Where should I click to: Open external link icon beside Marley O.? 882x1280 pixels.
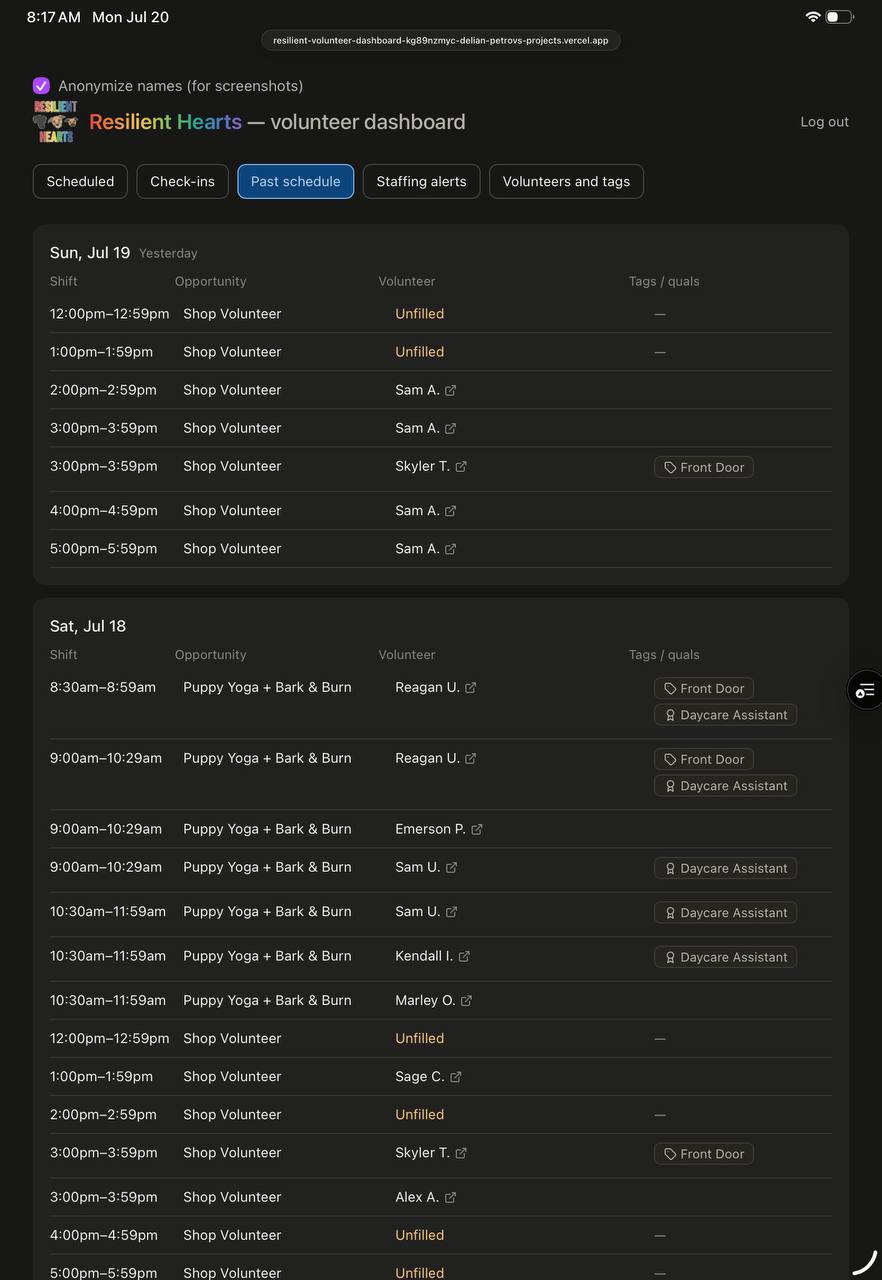(x=466, y=1000)
